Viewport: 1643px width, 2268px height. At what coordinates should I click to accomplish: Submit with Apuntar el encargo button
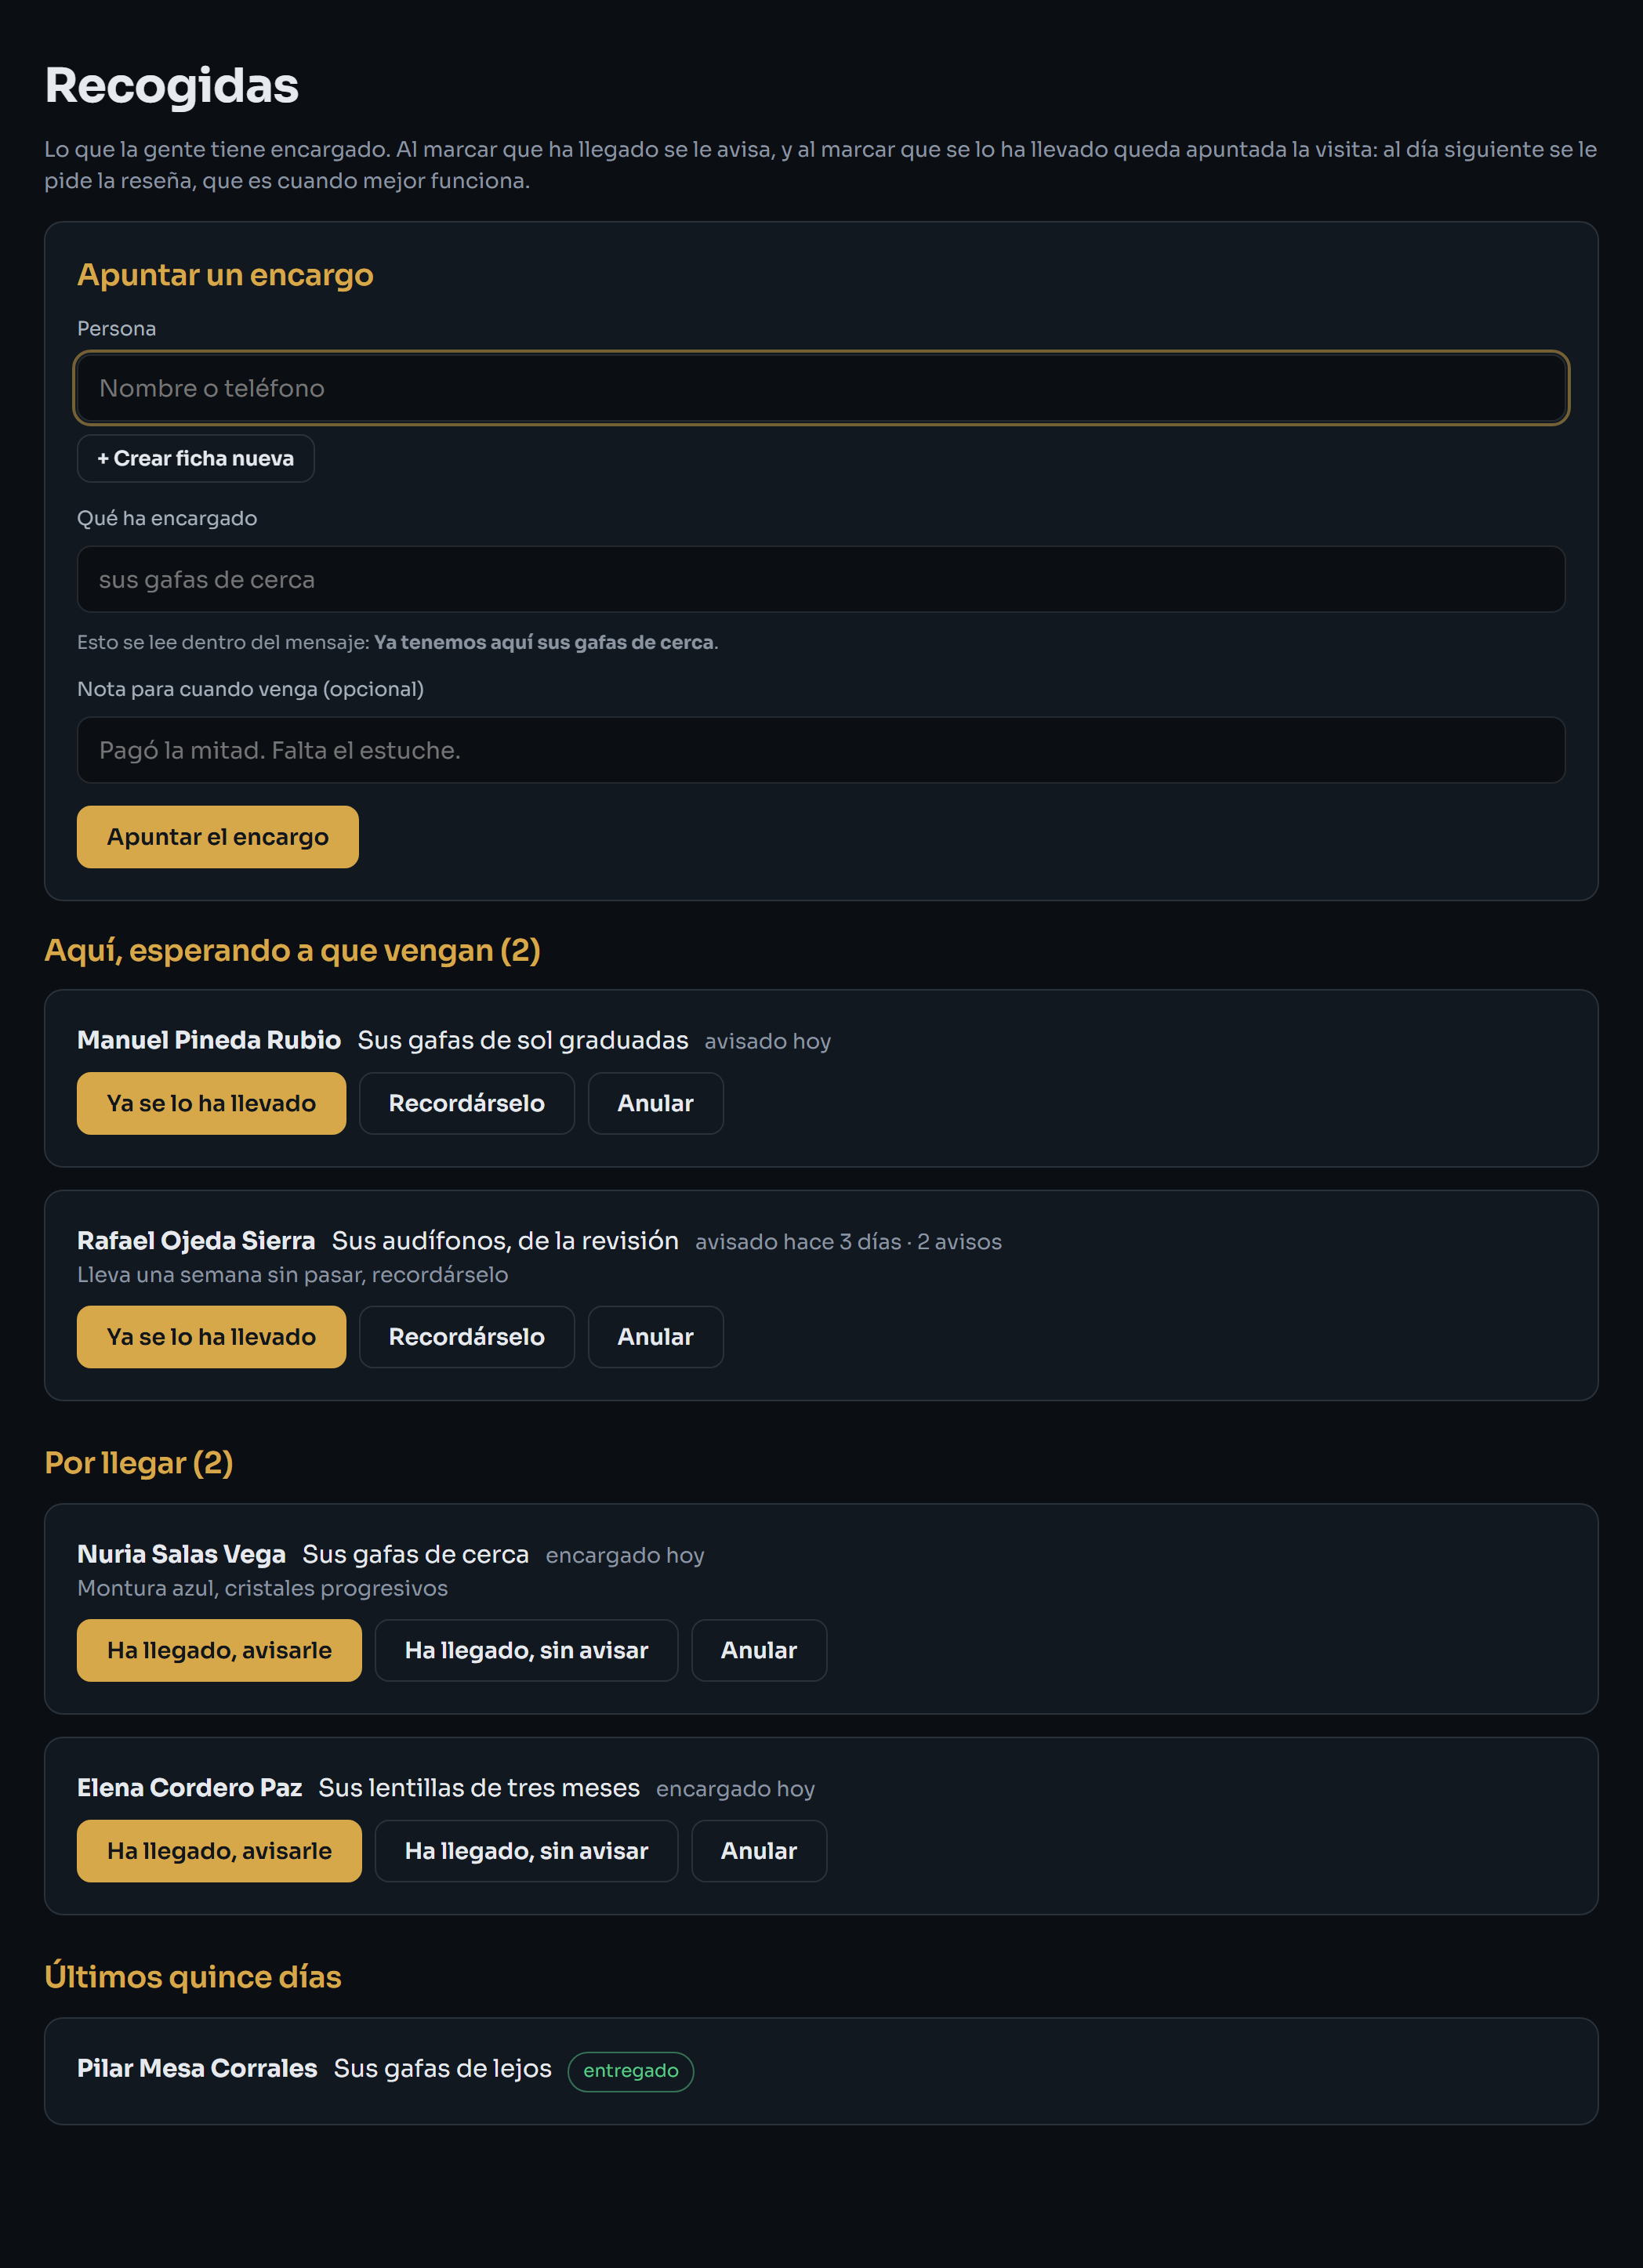pos(218,837)
